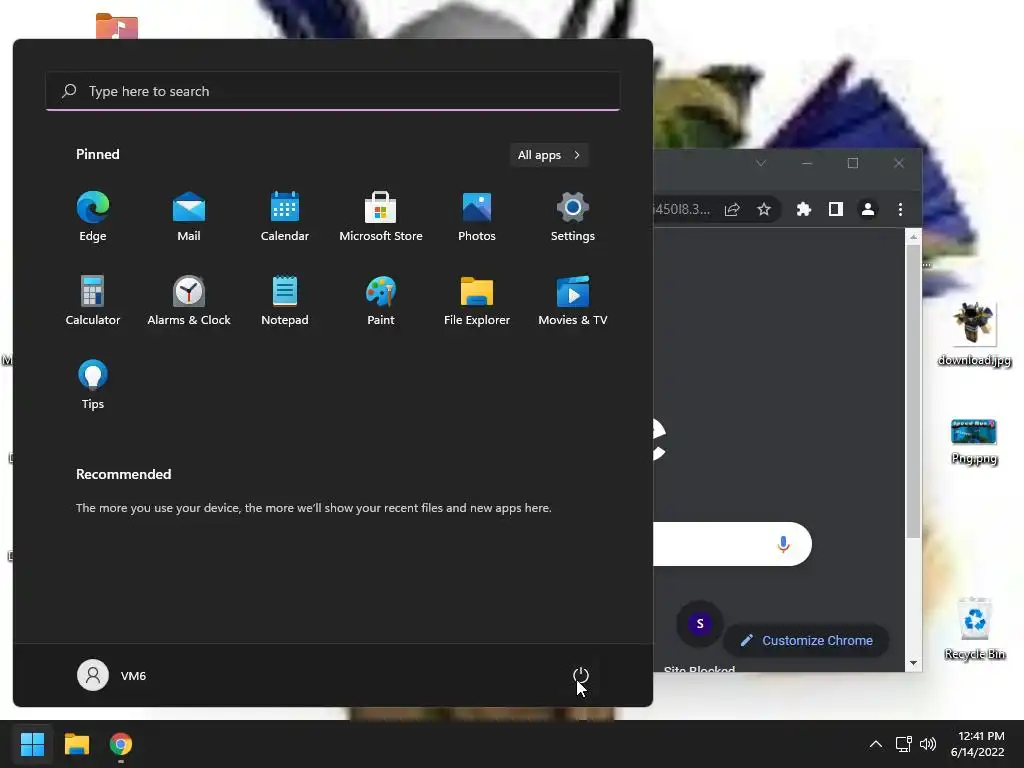Open File Explorer from the taskbar
1024x768 pixels.
(76, 744)
